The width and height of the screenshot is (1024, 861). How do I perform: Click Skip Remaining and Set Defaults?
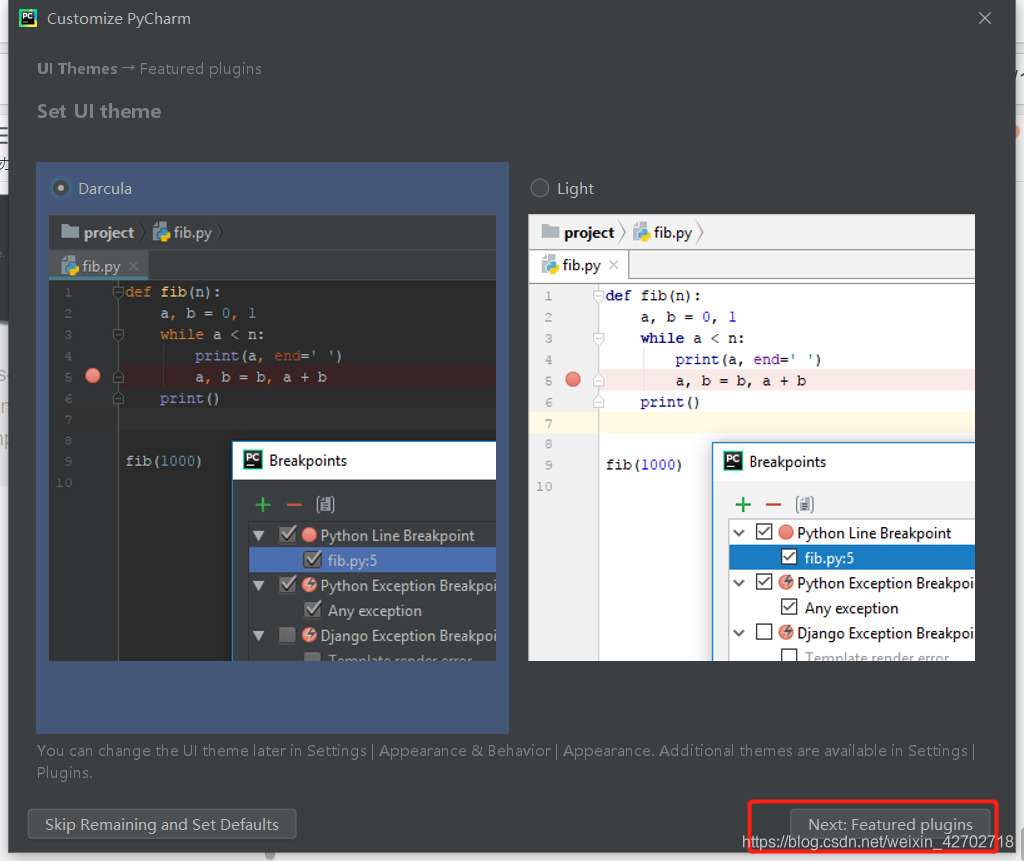(162, 824)
